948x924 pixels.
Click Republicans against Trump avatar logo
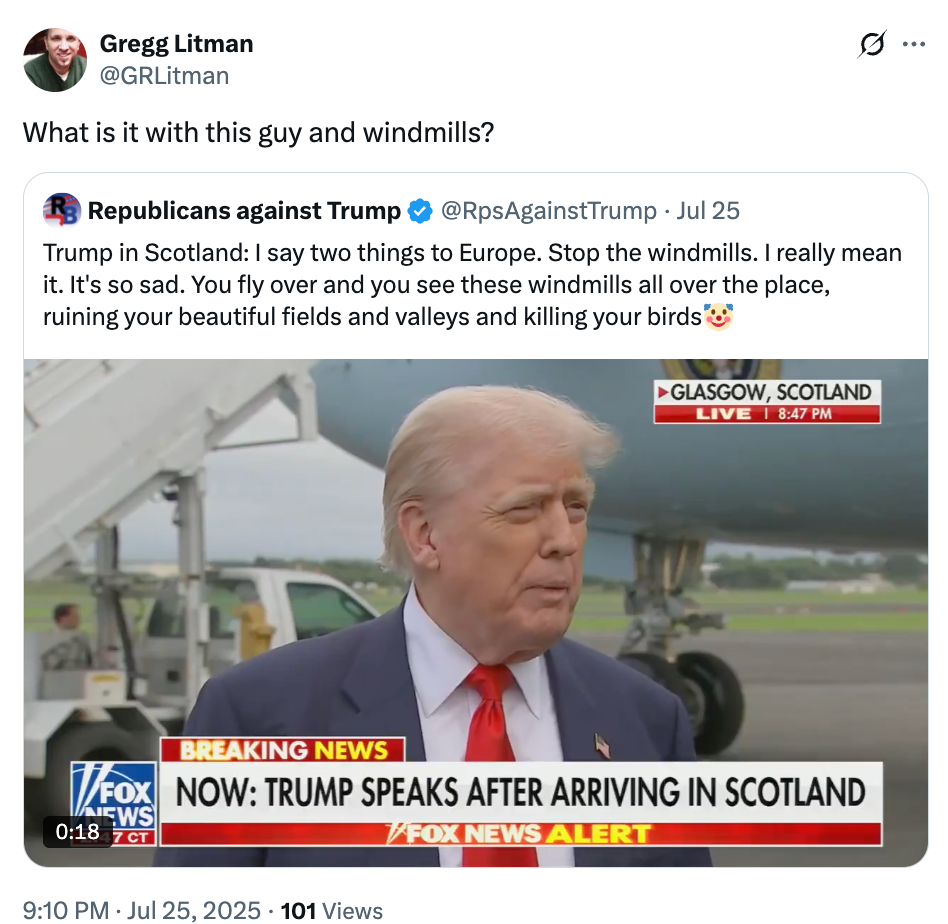(62, 211)
